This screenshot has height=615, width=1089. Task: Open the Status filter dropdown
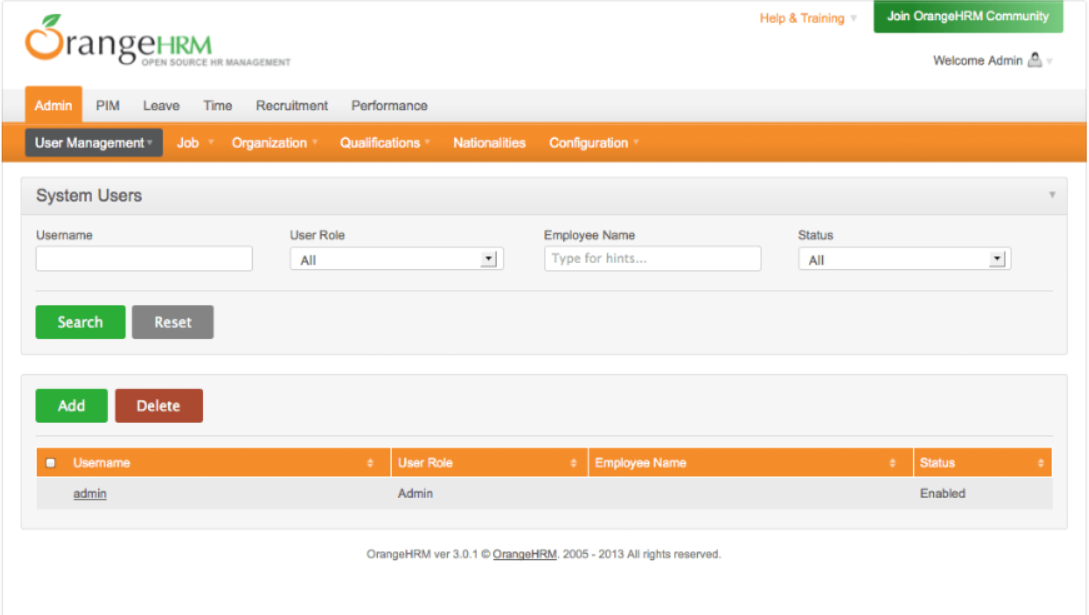pos(996,258)
